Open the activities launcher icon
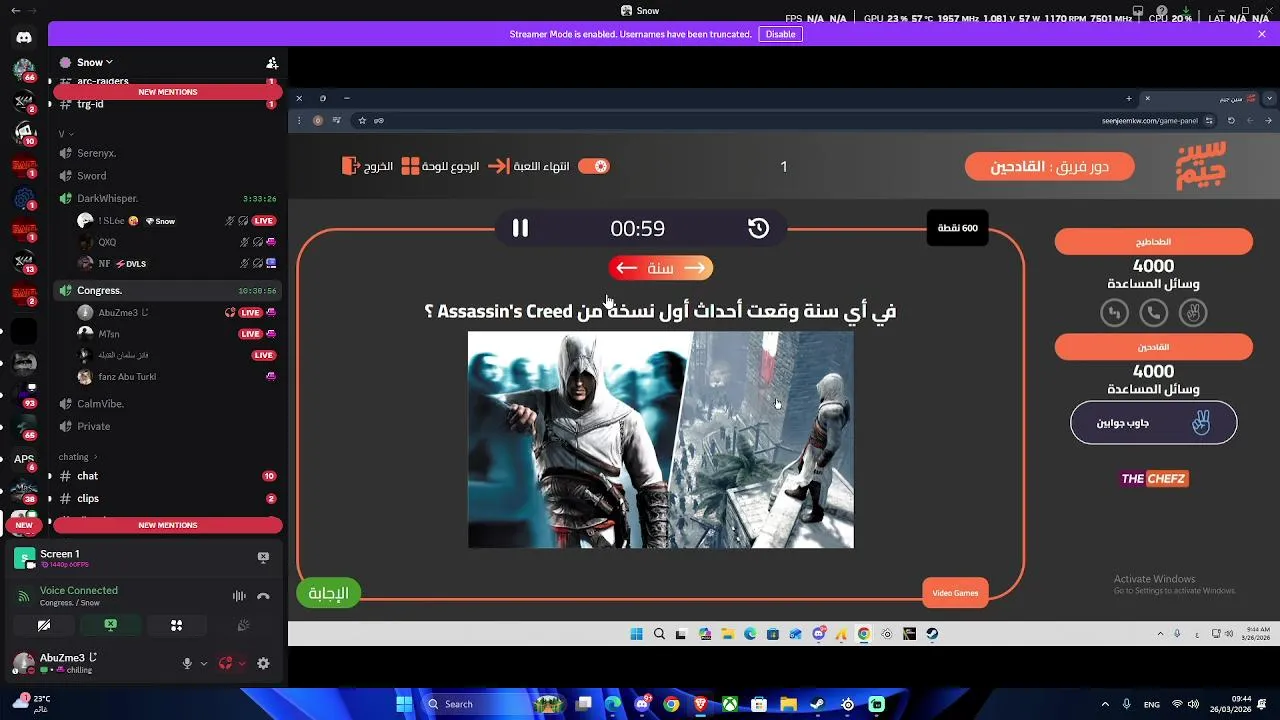The width and height of the screenshot is (1280, 720). pos(176,625)
